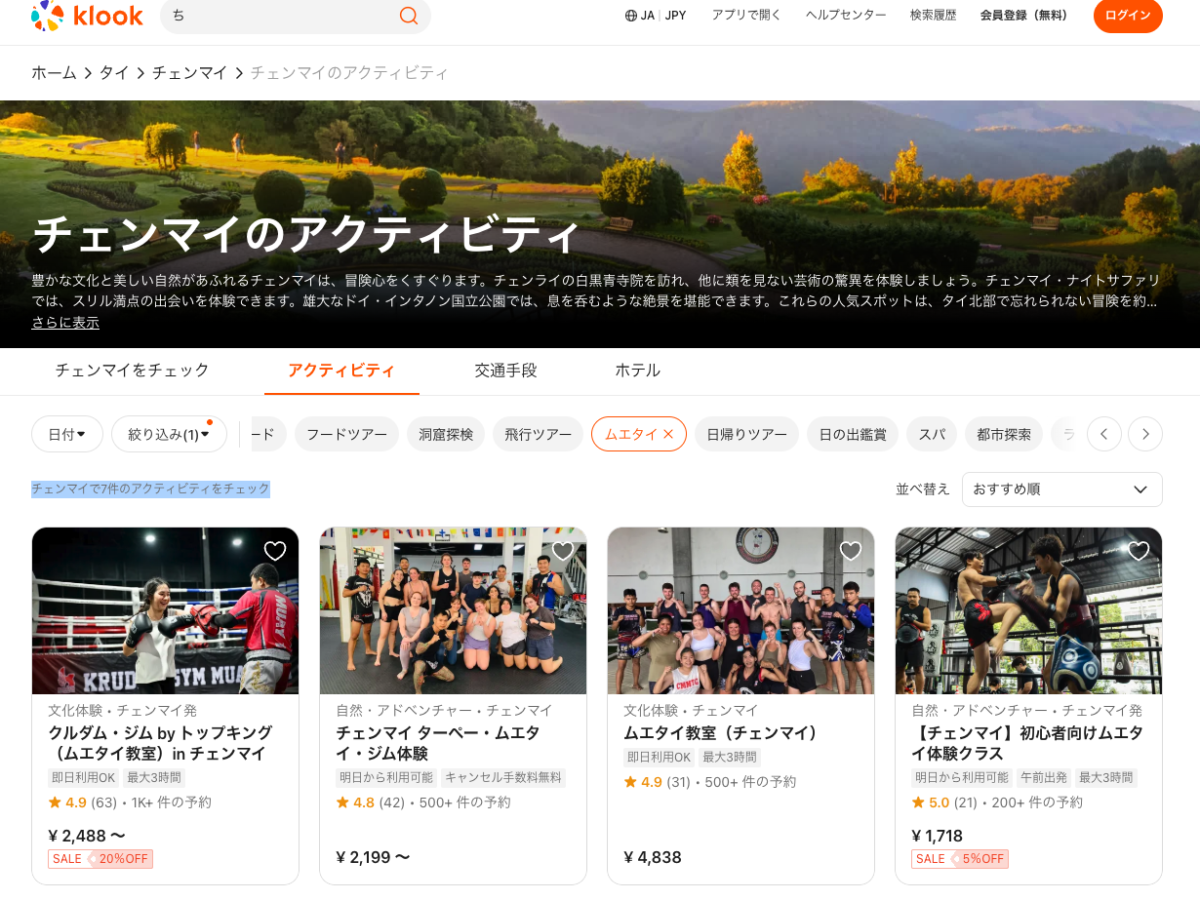
Task: Open the 日付 date dropdown
Action: pyautogui.click(x=67, y=434)
